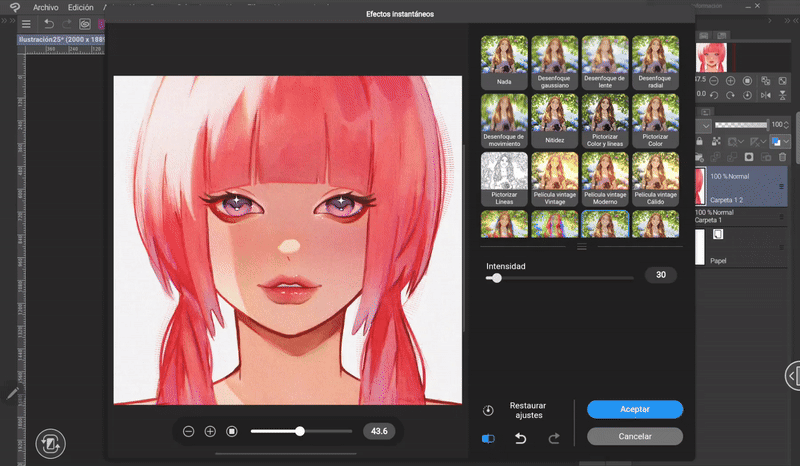
Task: Click the restore settings clock icon
Action: click(488, 410)
